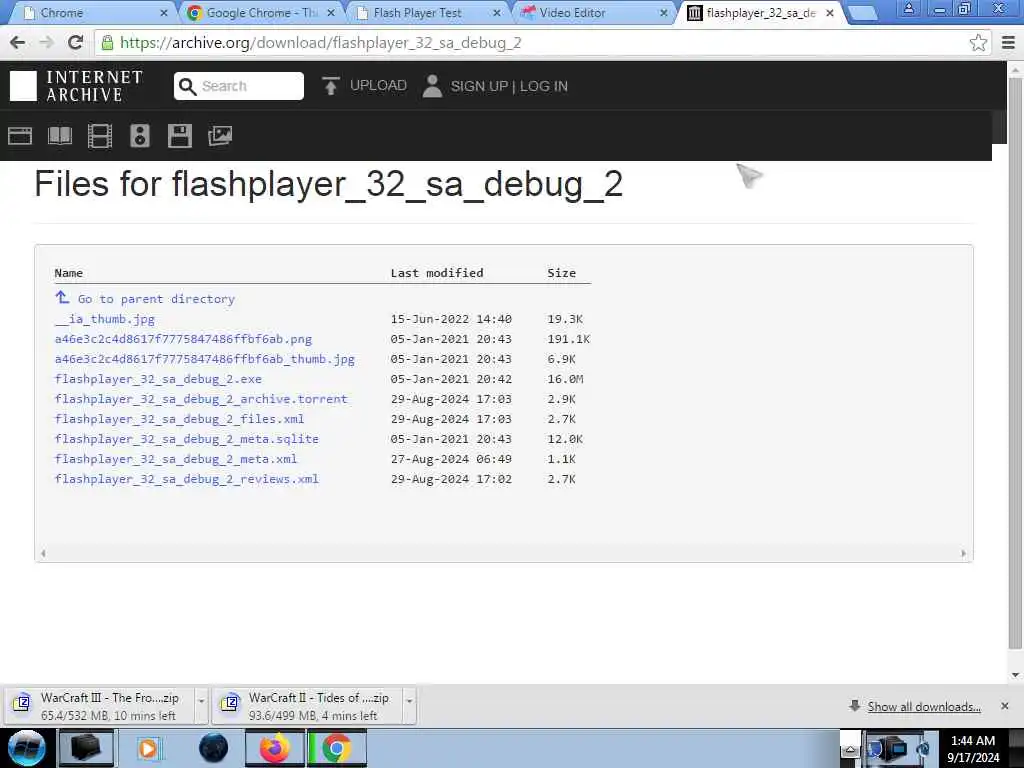Click the upload arrow icon
The height and width of the screenshot is (768, 1024).
pos(330,86)
